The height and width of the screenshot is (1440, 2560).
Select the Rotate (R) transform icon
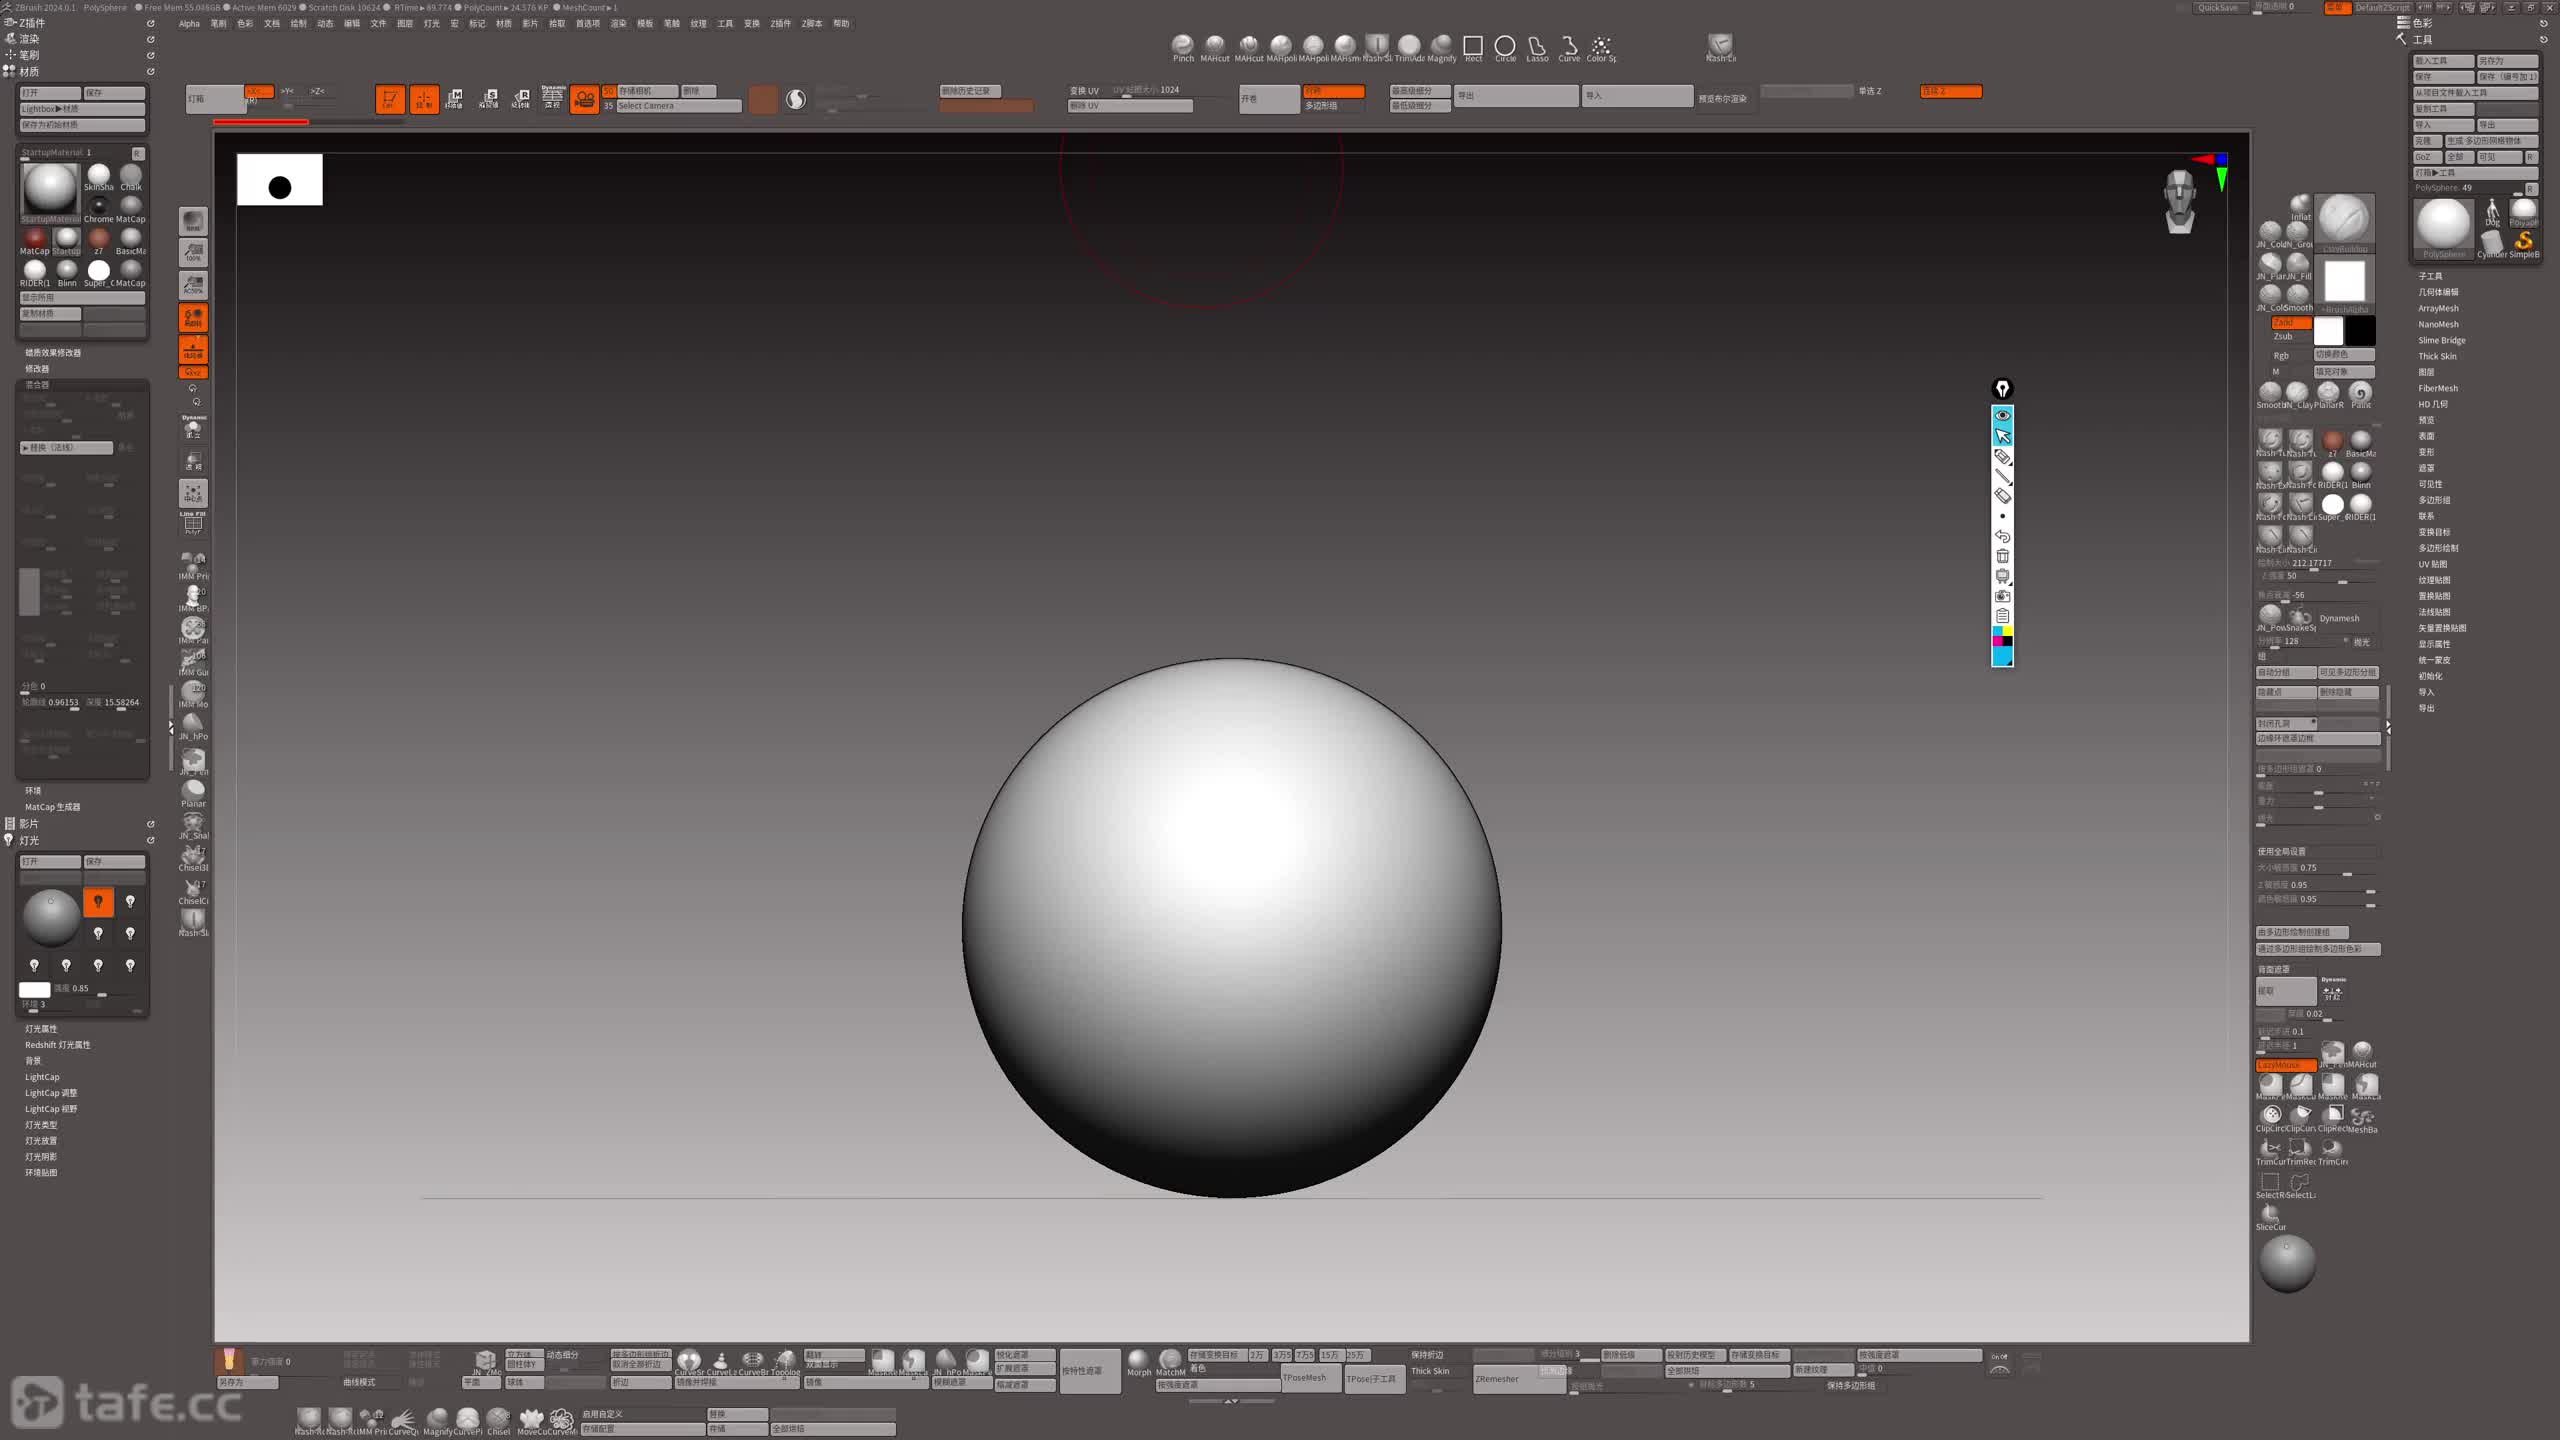coord(521,98)
